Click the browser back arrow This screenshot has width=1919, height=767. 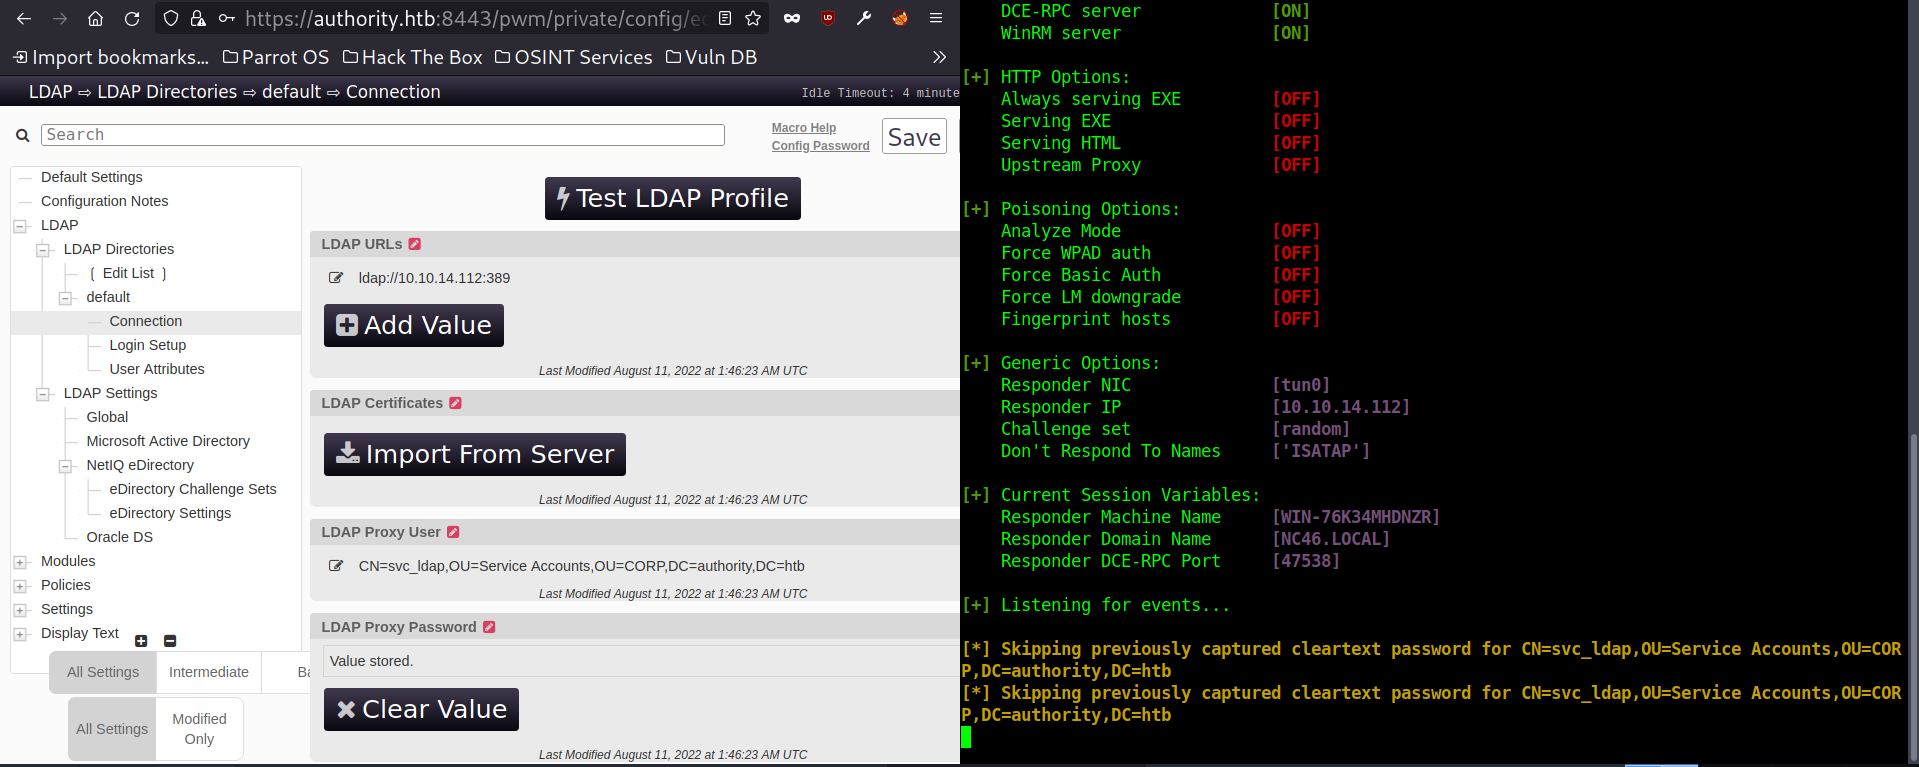24,18
